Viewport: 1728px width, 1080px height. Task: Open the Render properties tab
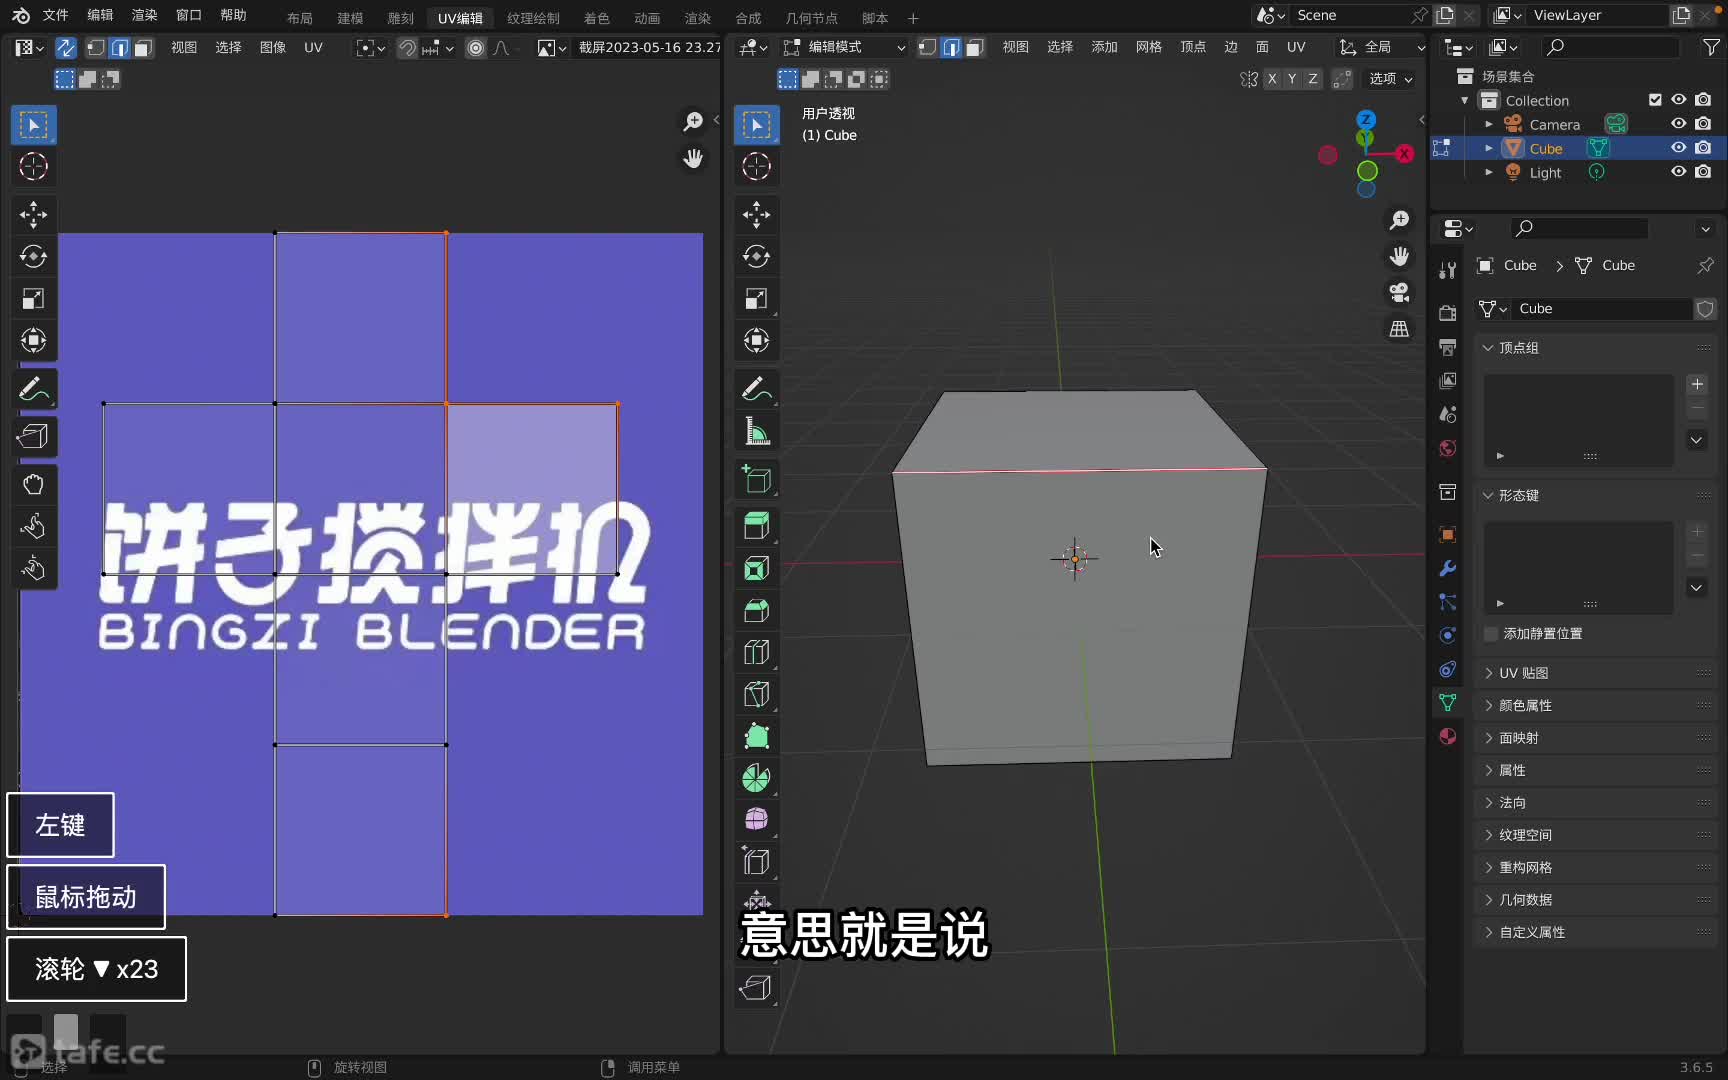tap(1447, 313)
